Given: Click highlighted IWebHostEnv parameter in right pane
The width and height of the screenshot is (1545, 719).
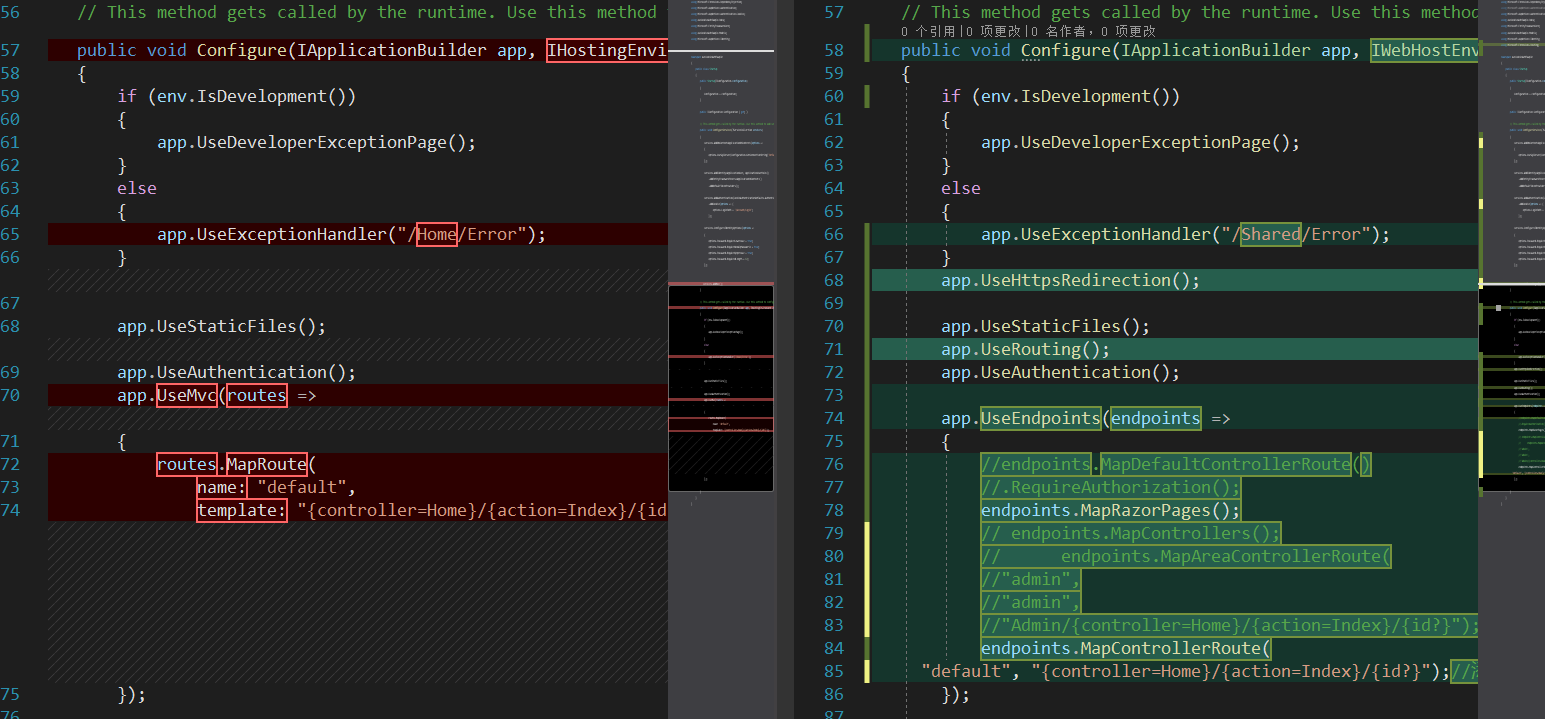Looking at the screenshot, I should (1425, 50).
